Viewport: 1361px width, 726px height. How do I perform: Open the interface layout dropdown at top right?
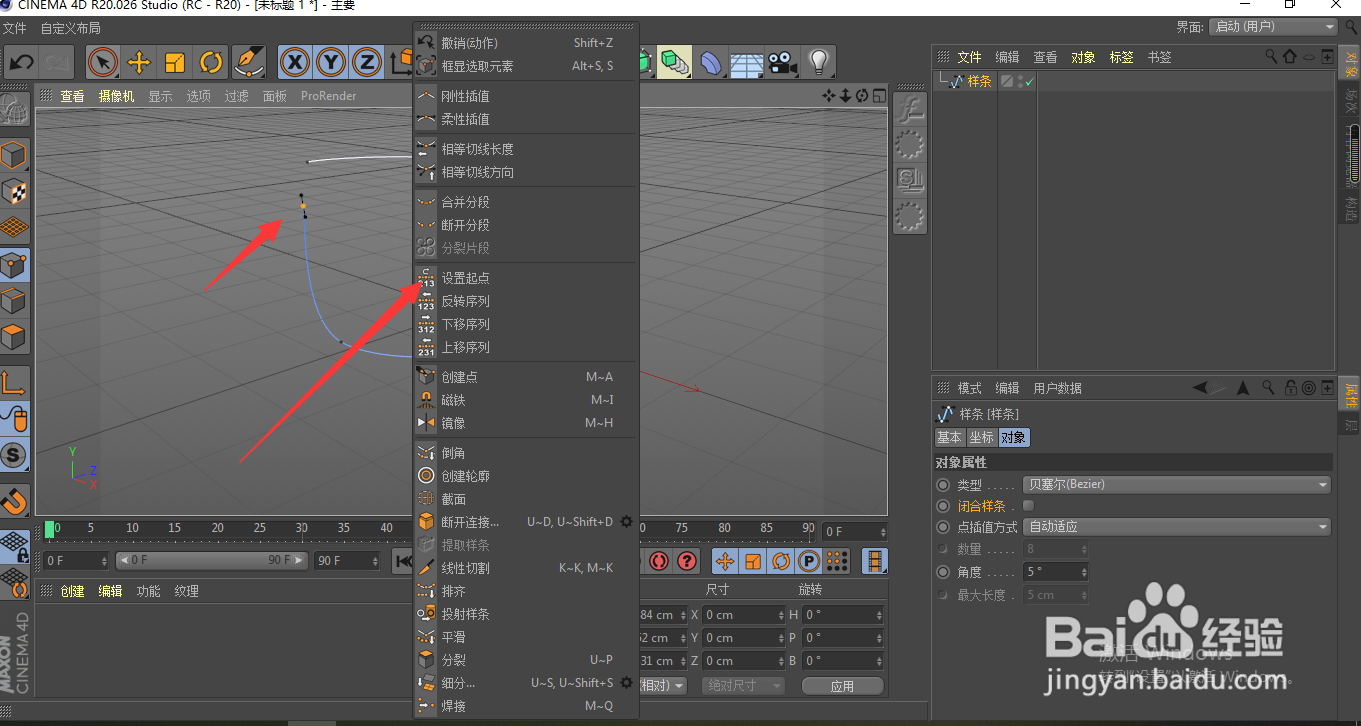[x=1273, y=27]
